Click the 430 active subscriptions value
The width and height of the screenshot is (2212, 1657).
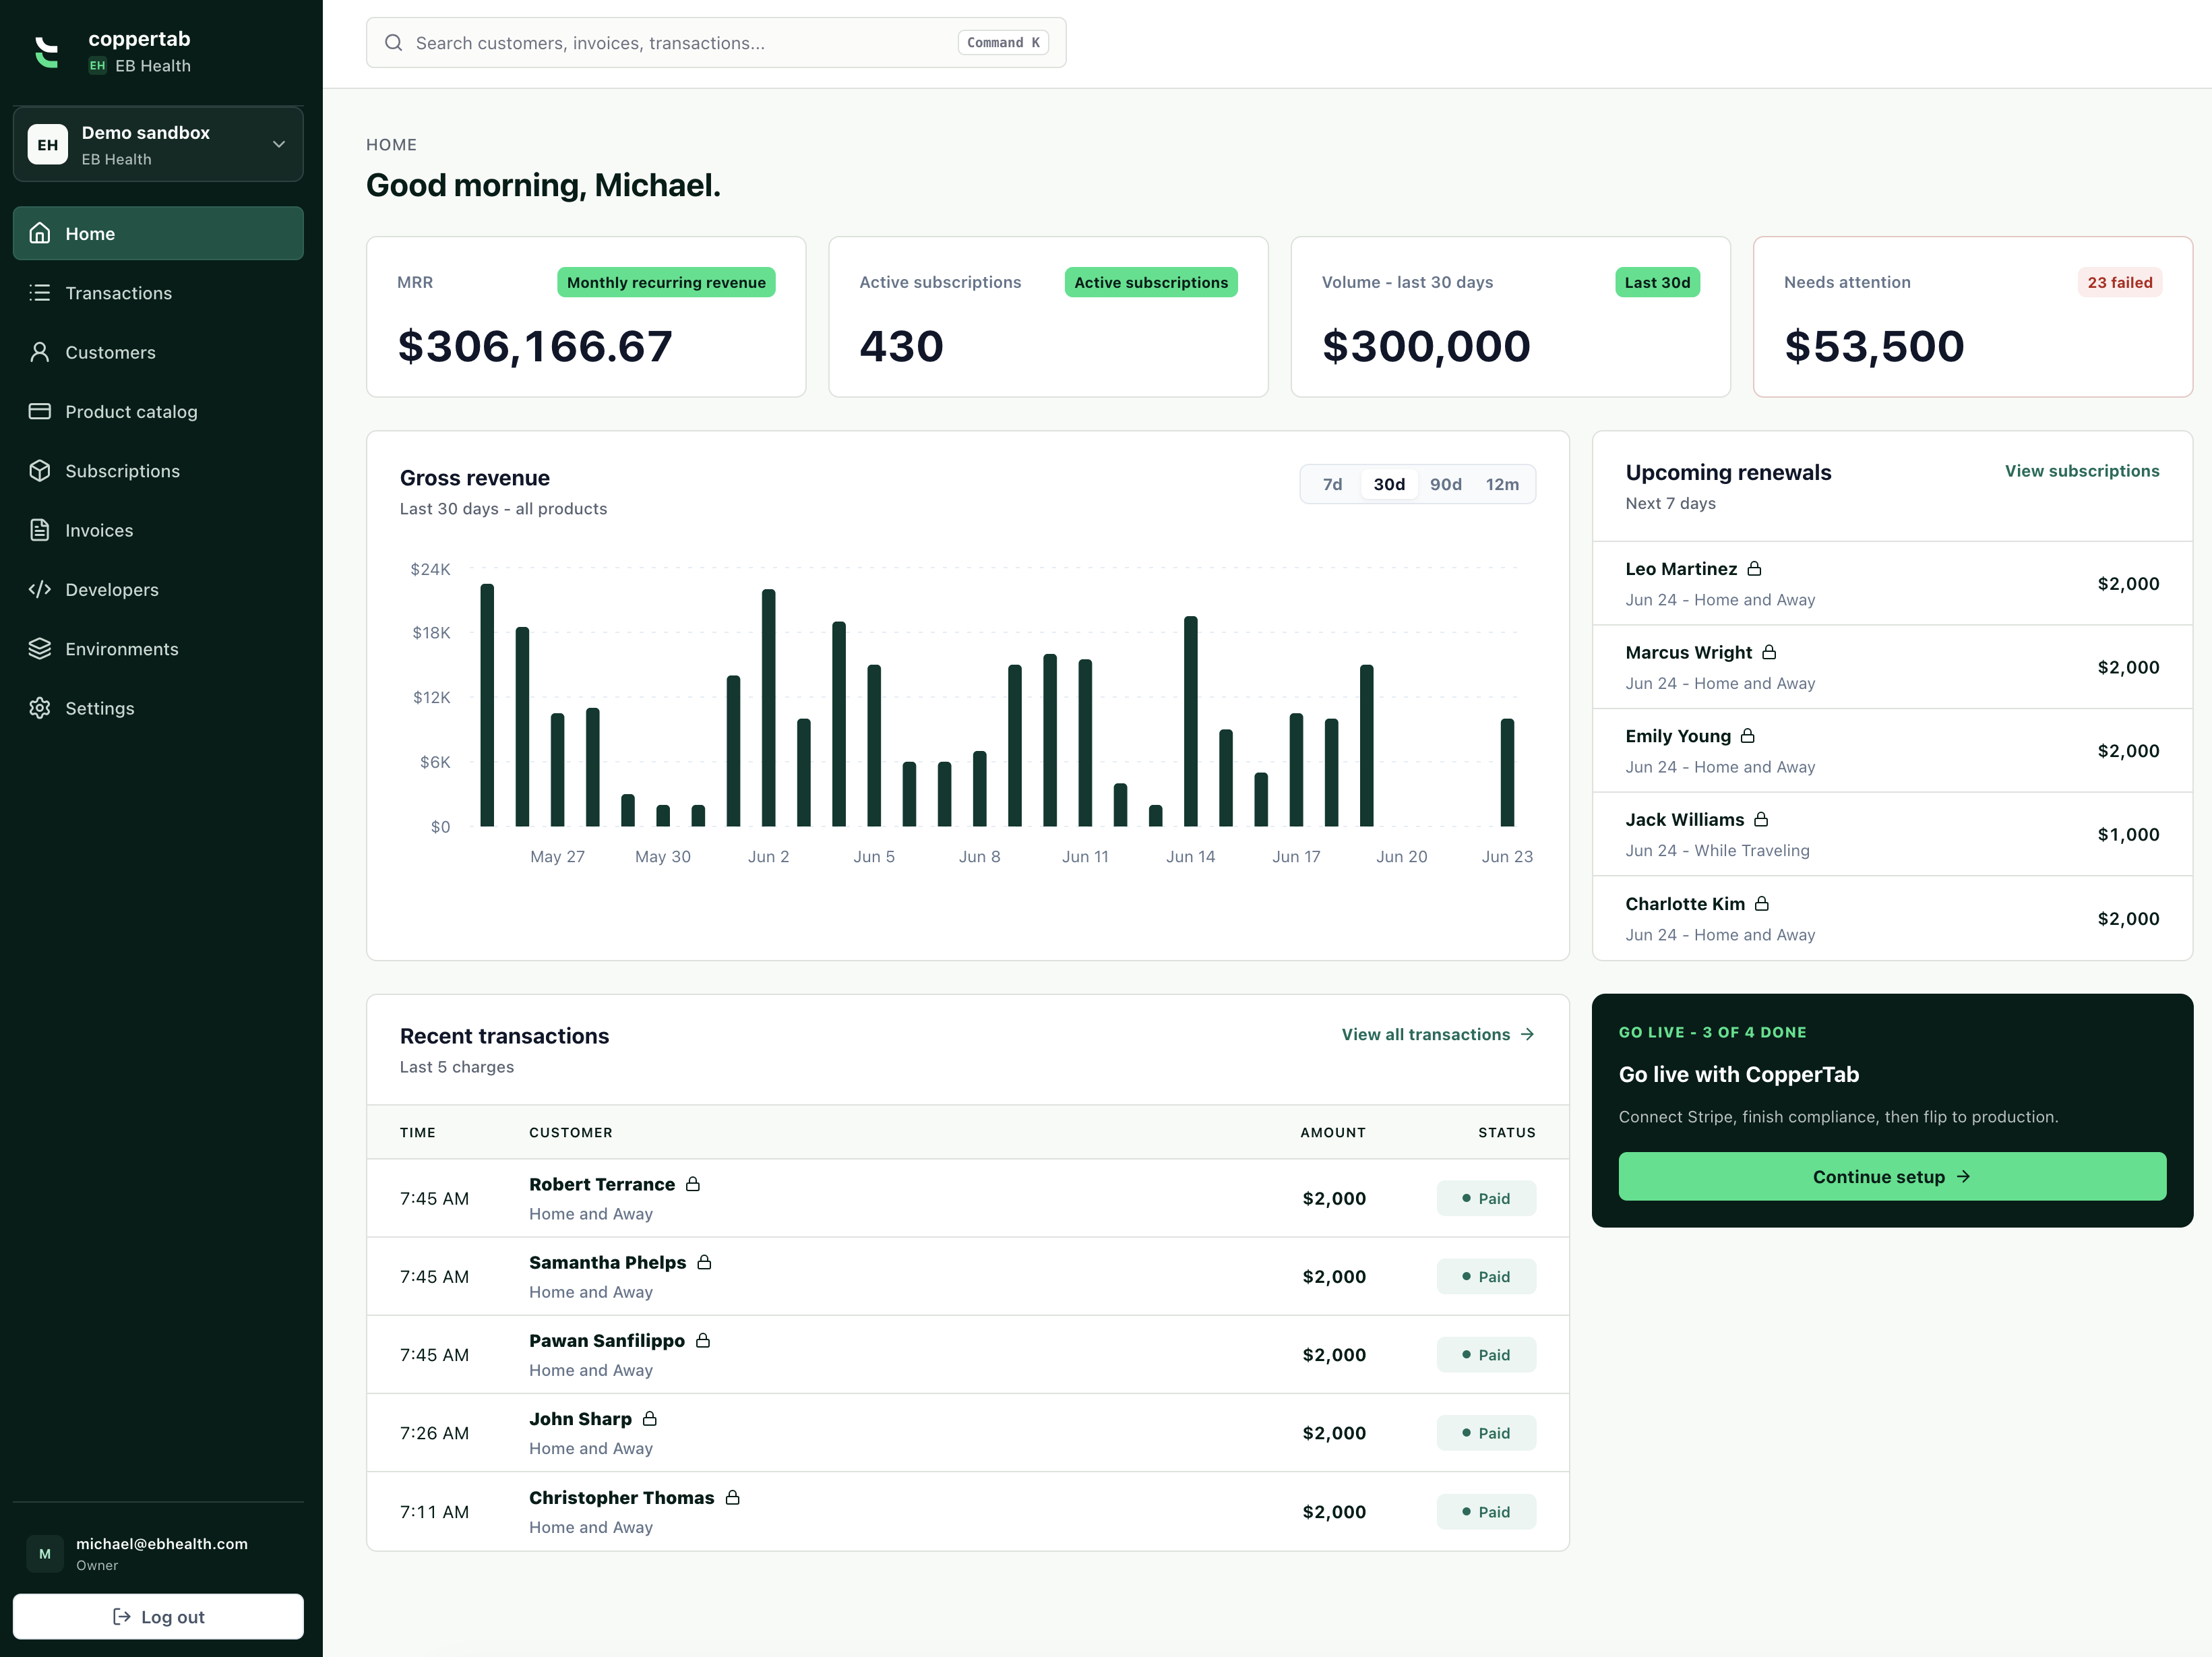coord(901,346)
